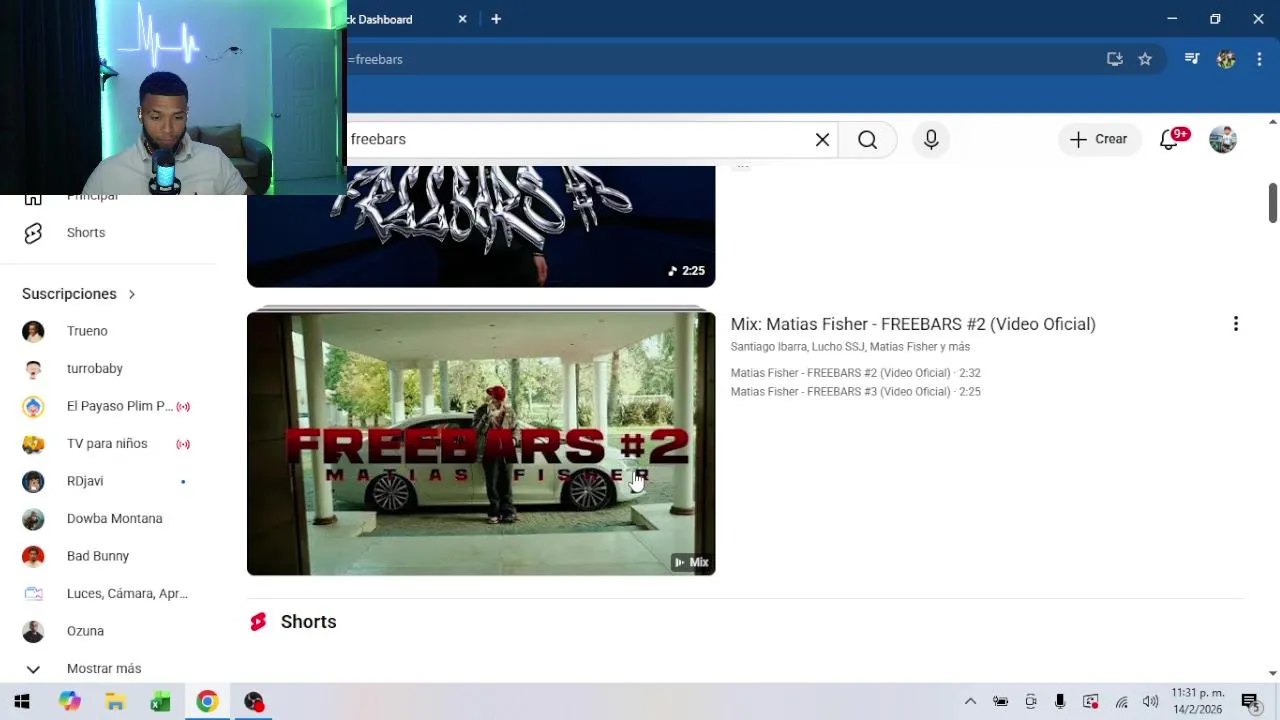The width and height of the screenshot is (1280, 720).
Task: Click the Shorts sidebar icon
Action: [x=33, y=233]
